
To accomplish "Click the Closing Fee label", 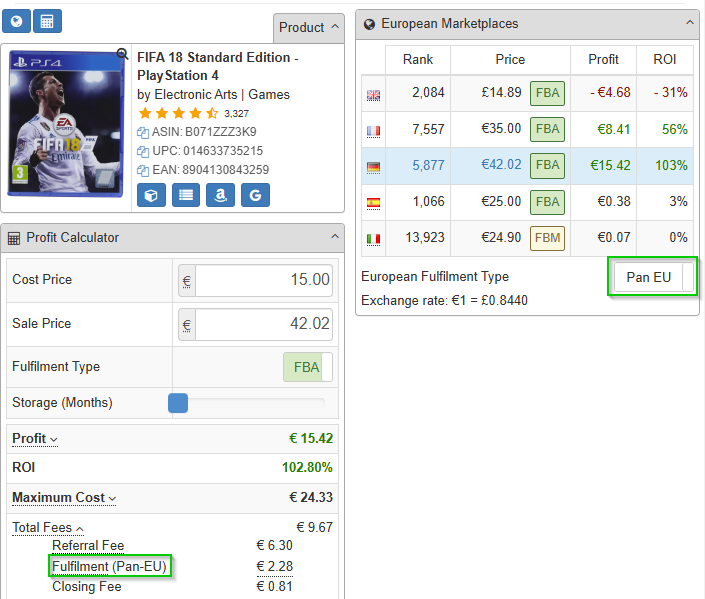I will [87, 587].
